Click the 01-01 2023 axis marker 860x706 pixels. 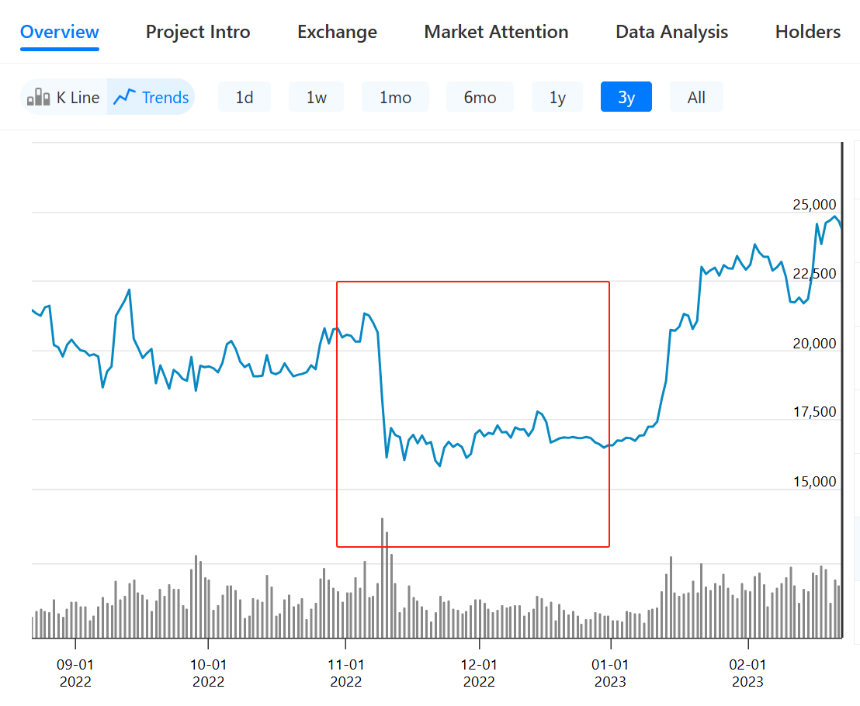pos(610,673)
